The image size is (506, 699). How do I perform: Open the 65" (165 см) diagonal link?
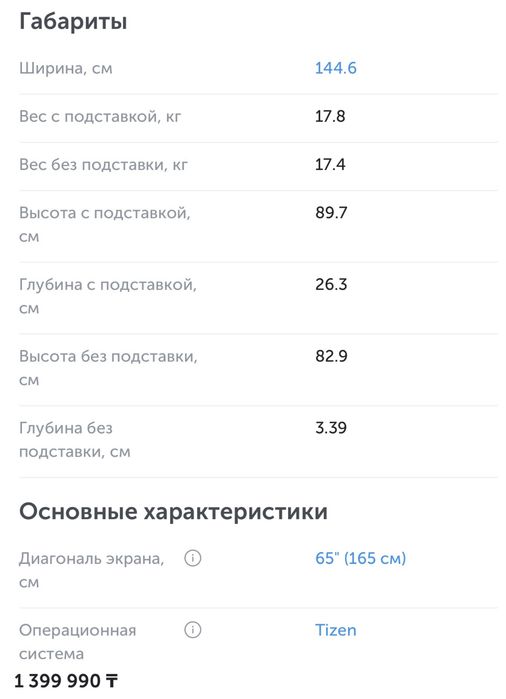click(360, 558)
